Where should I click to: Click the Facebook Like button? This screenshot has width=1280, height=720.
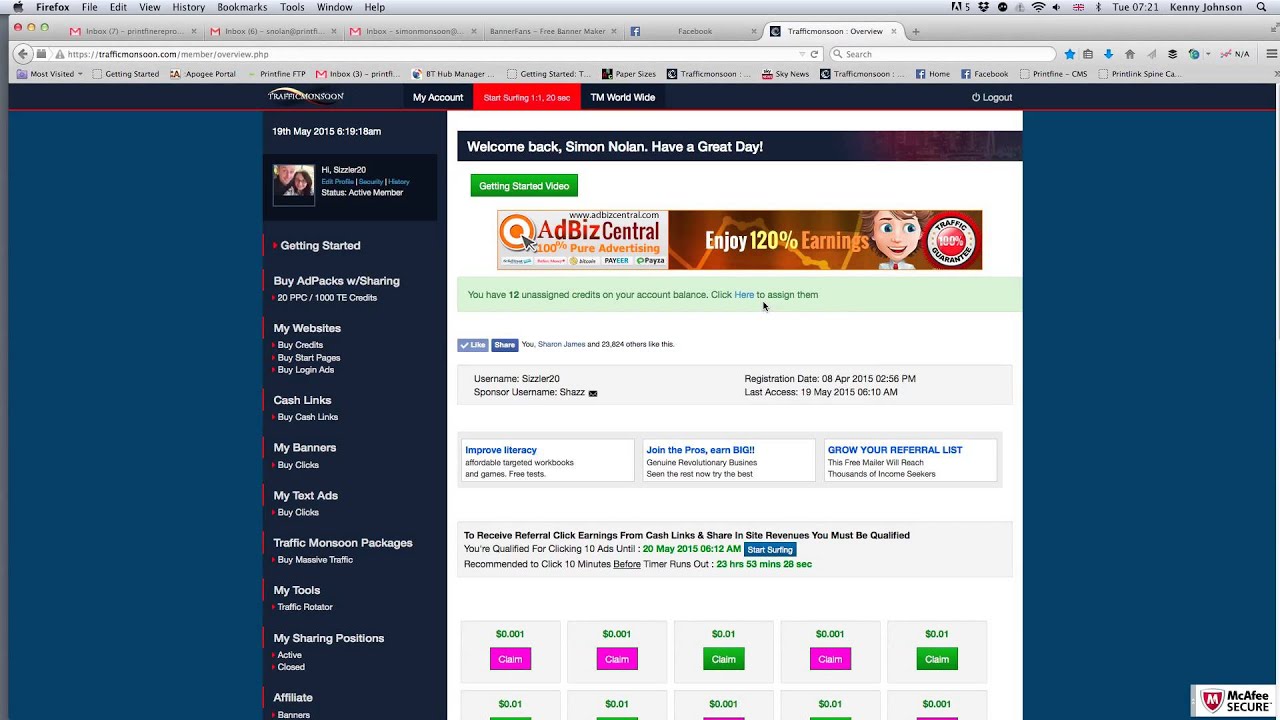tap(473, 345)
